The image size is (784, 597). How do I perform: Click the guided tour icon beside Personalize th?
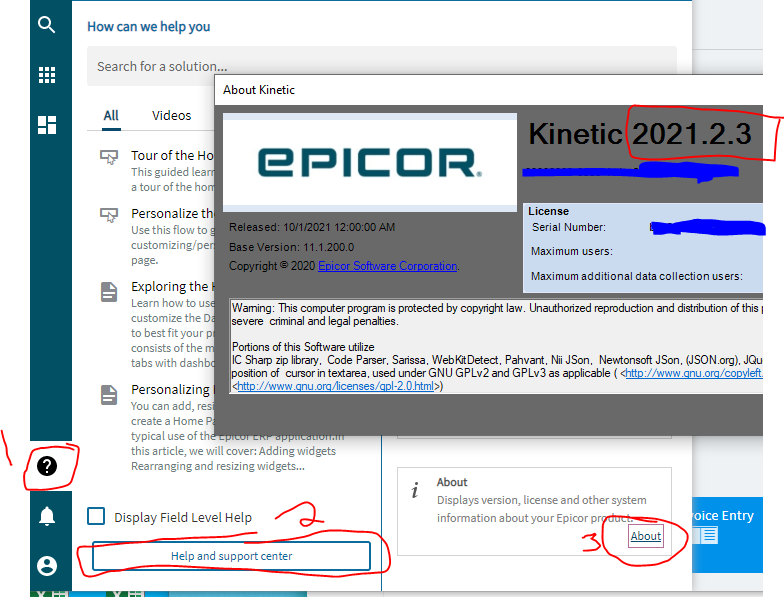point(109,215)
